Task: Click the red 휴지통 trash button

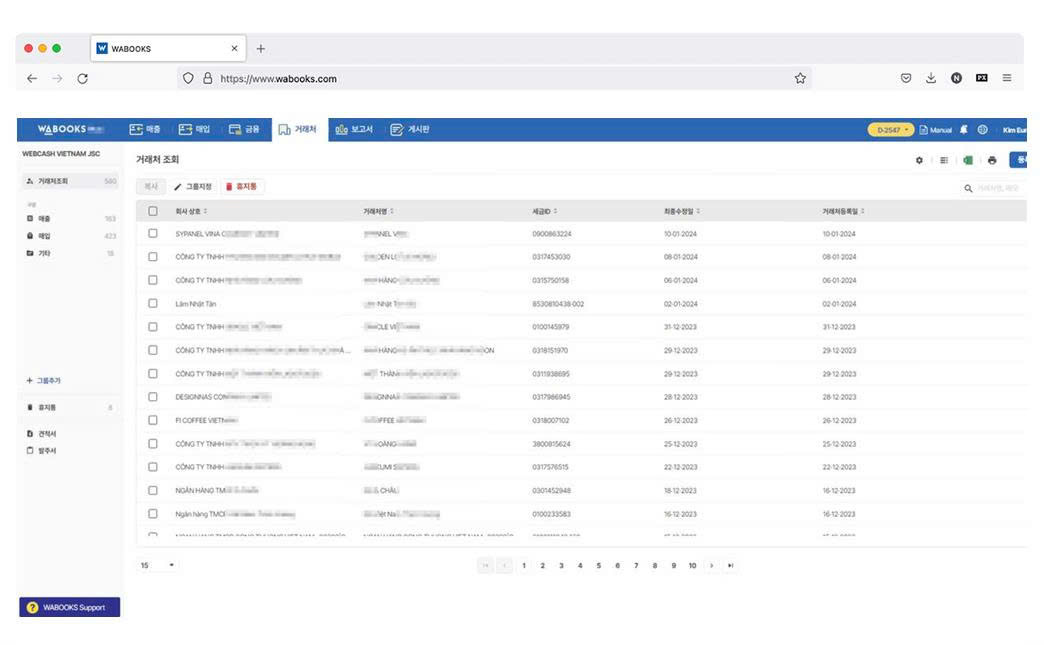Action: pos(241,186)
